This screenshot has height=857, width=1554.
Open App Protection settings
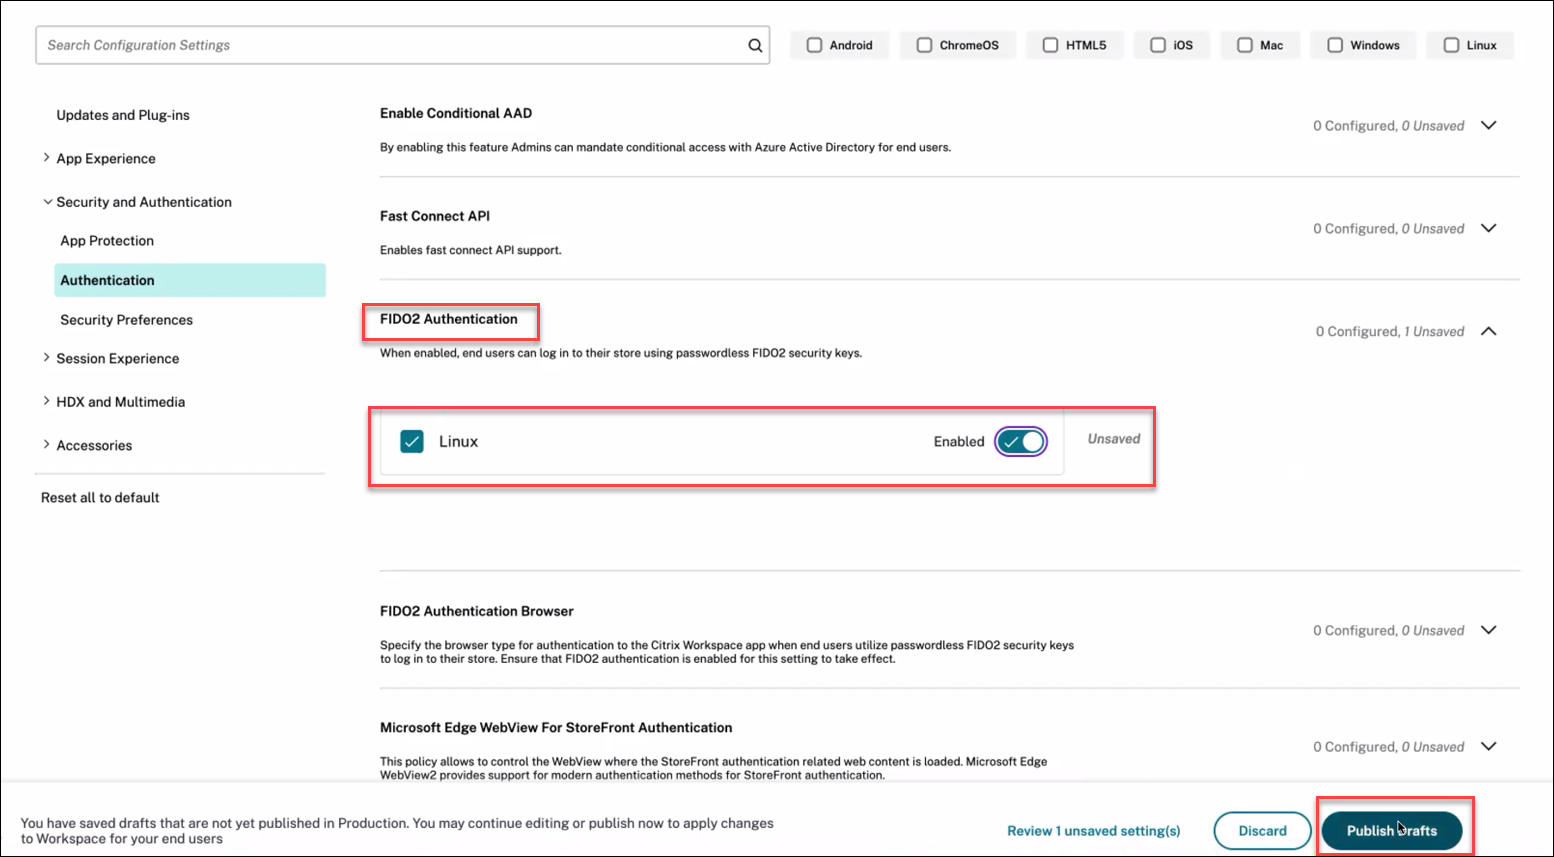(107, 240)
